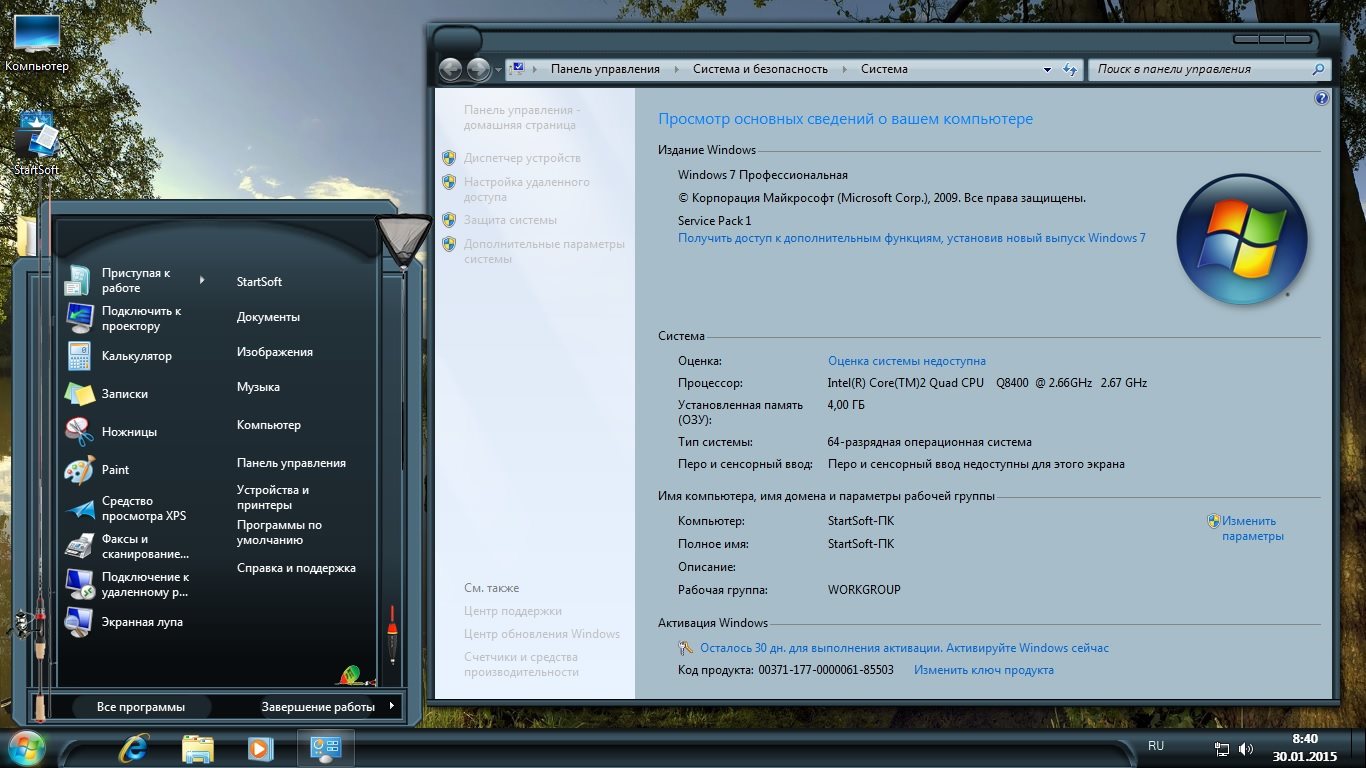The width and height of the screenshot is (1366, 768).
Task: Expand the Система и безопасность breadcrumb arrow
Action: click(844, 69)
